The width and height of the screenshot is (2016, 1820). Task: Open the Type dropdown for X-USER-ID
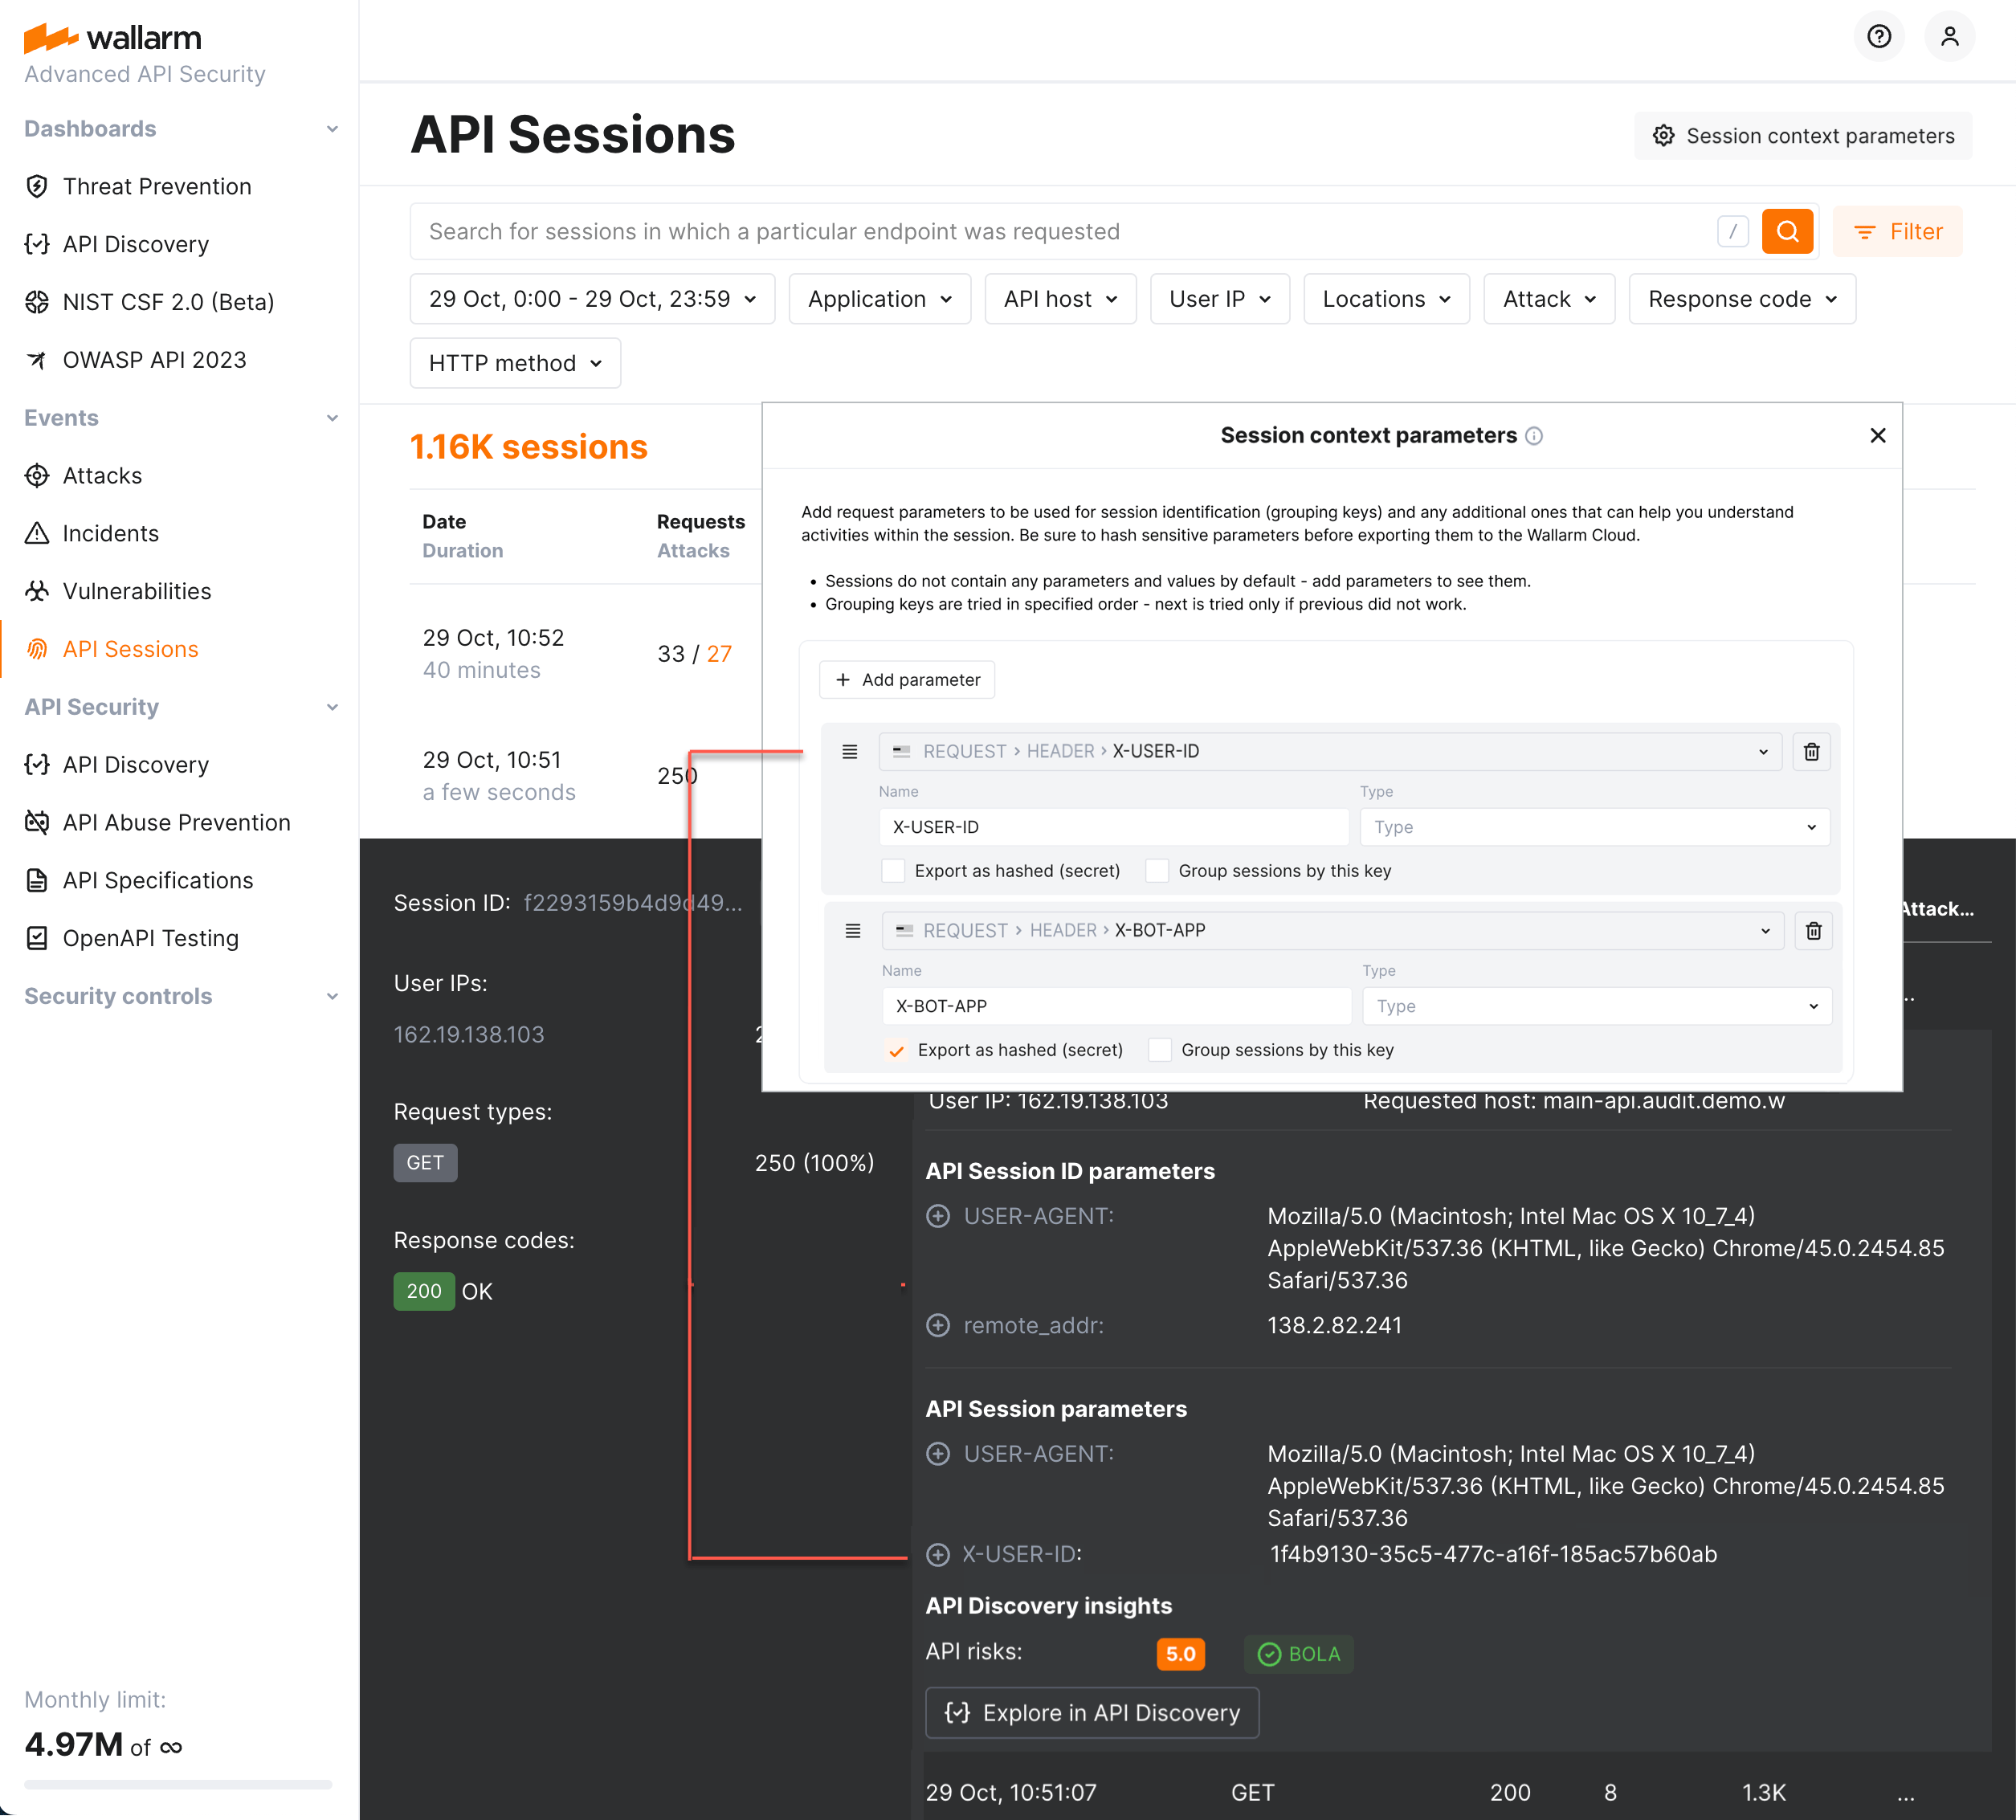click(x=1594, y=827)
